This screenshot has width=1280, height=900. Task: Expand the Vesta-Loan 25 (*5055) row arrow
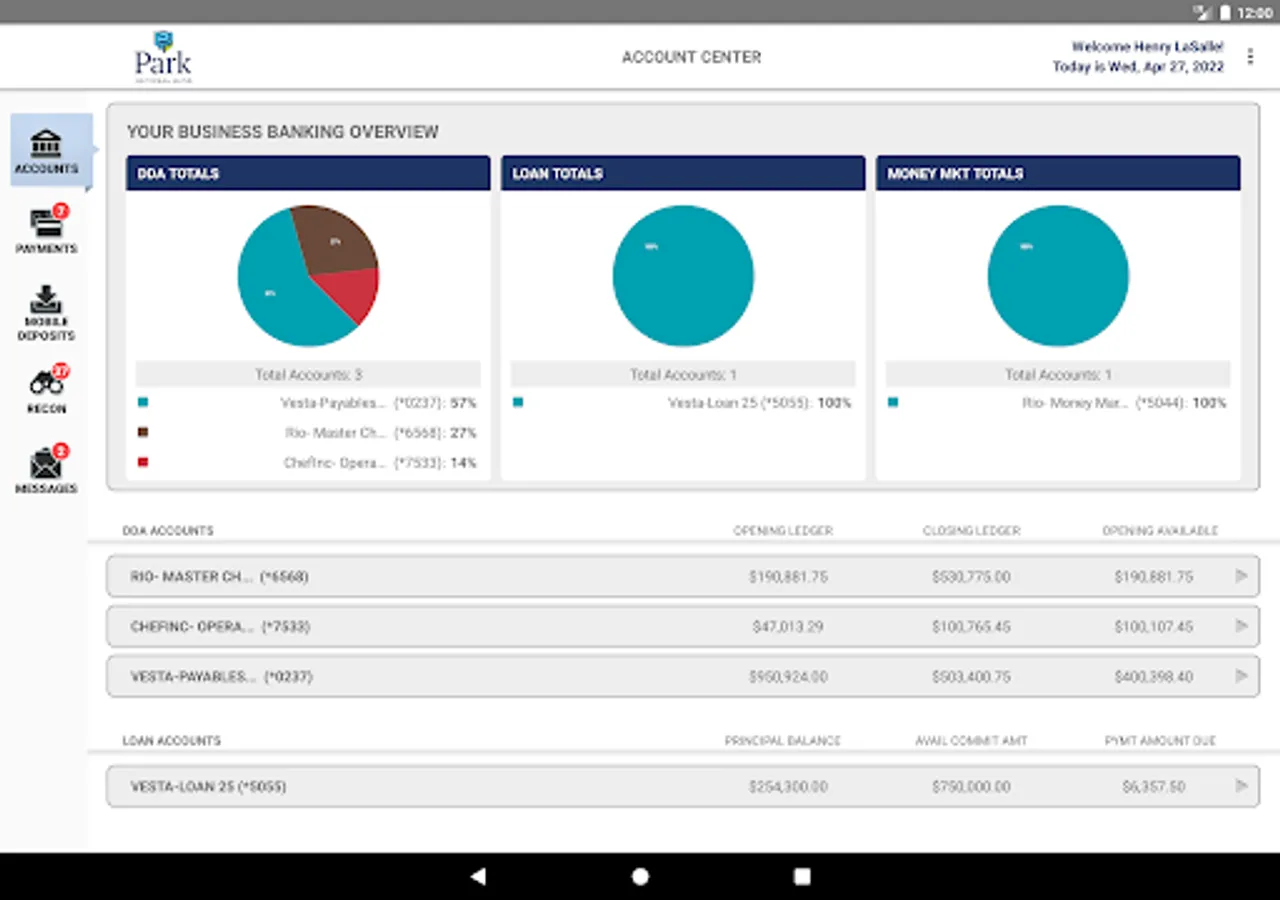1241,786
